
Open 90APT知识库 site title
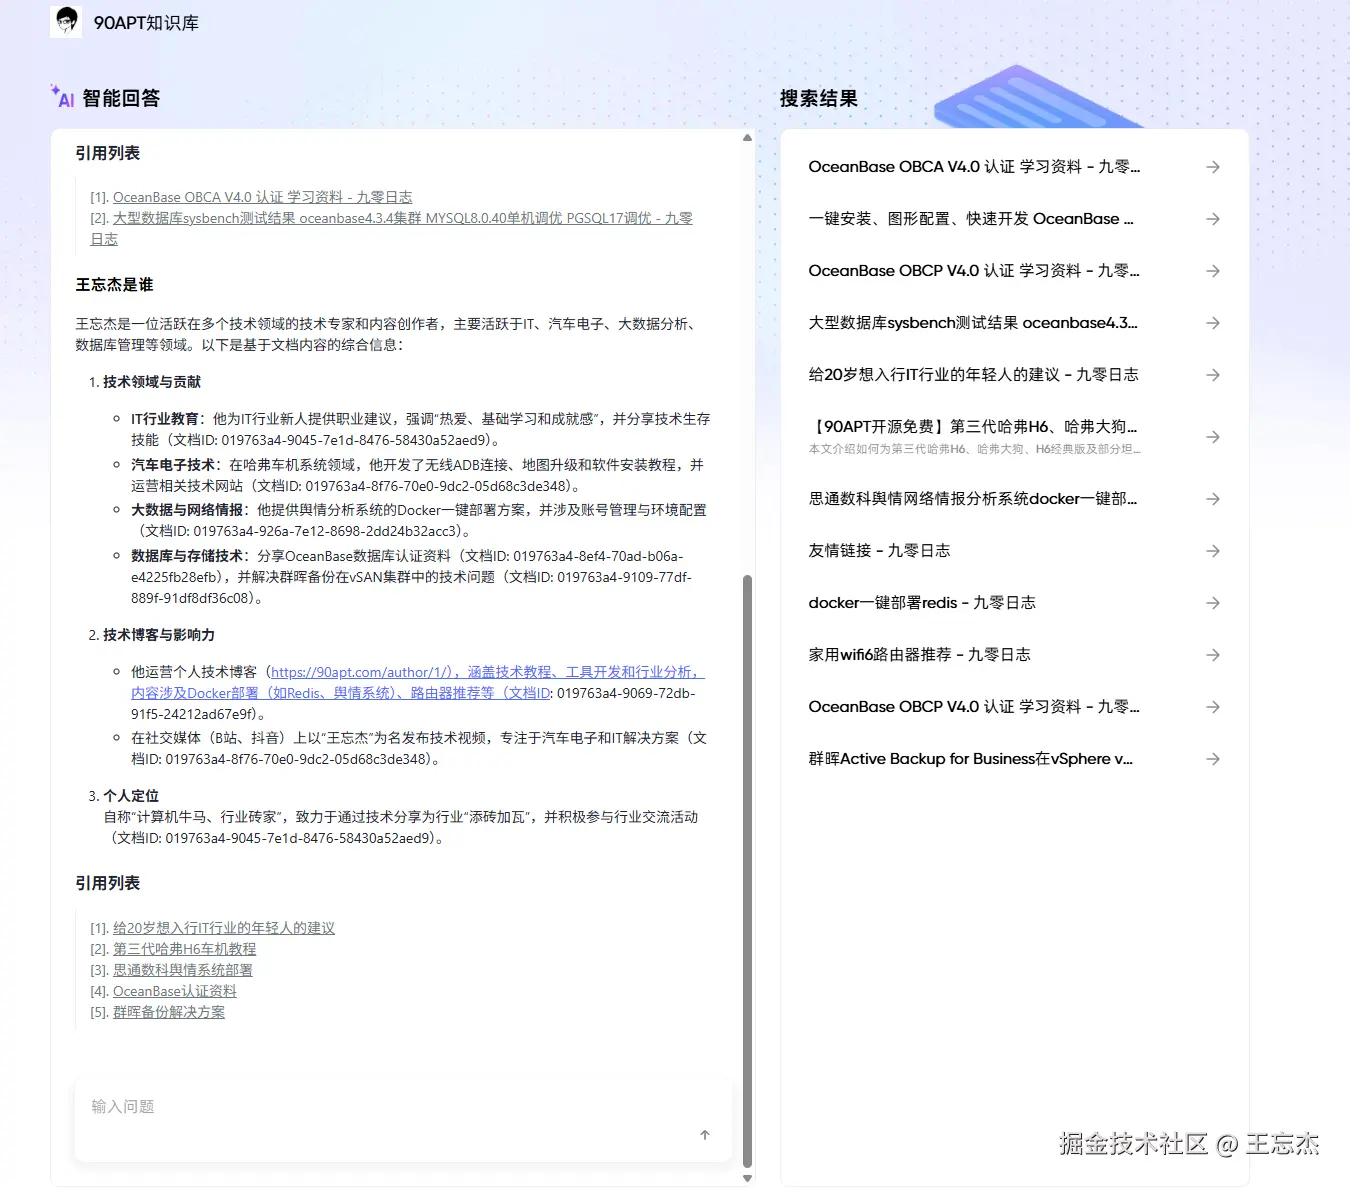tap(146, 23)
